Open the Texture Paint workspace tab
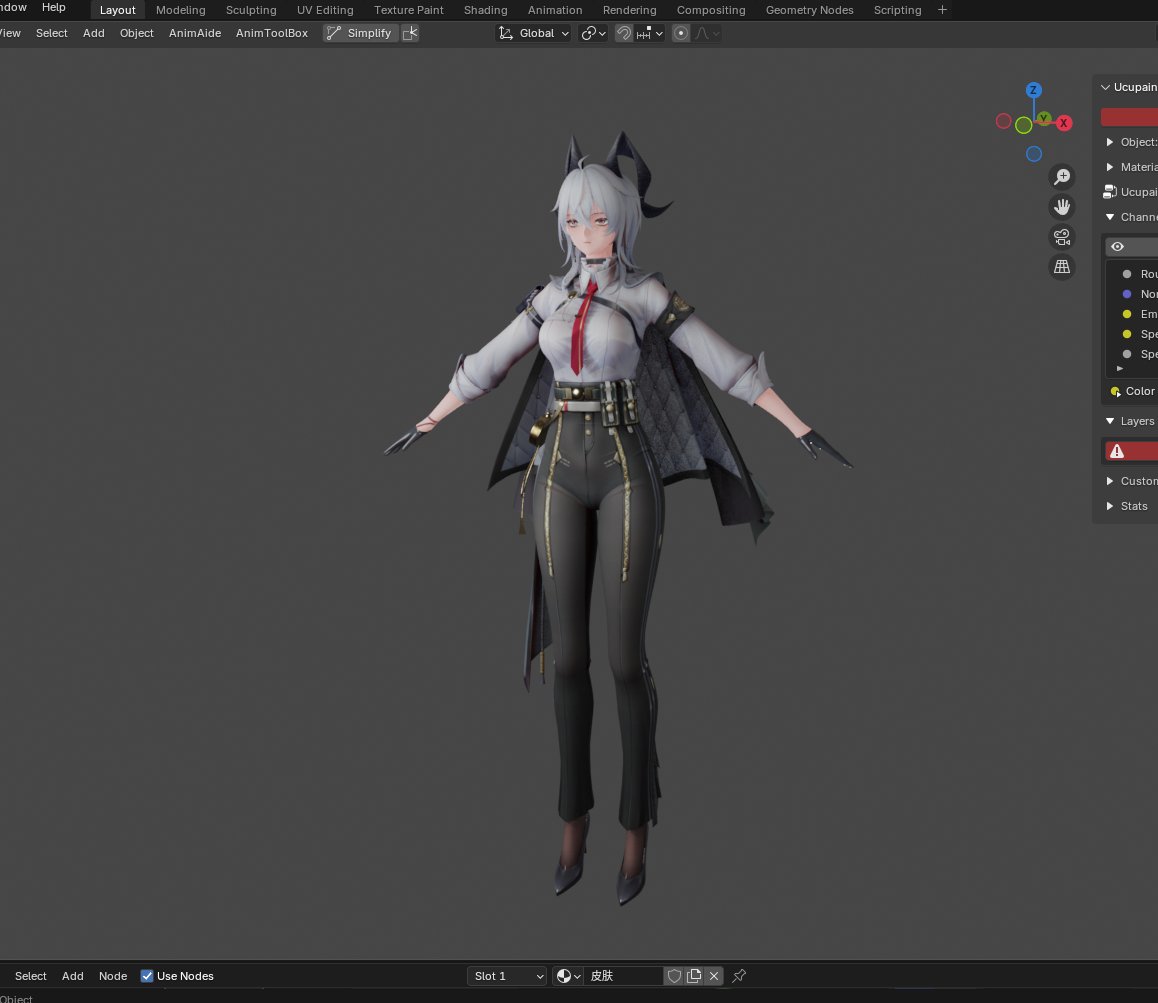Image resolution: width=1158 pixels, height=1003 pixels. coord(408,10)
